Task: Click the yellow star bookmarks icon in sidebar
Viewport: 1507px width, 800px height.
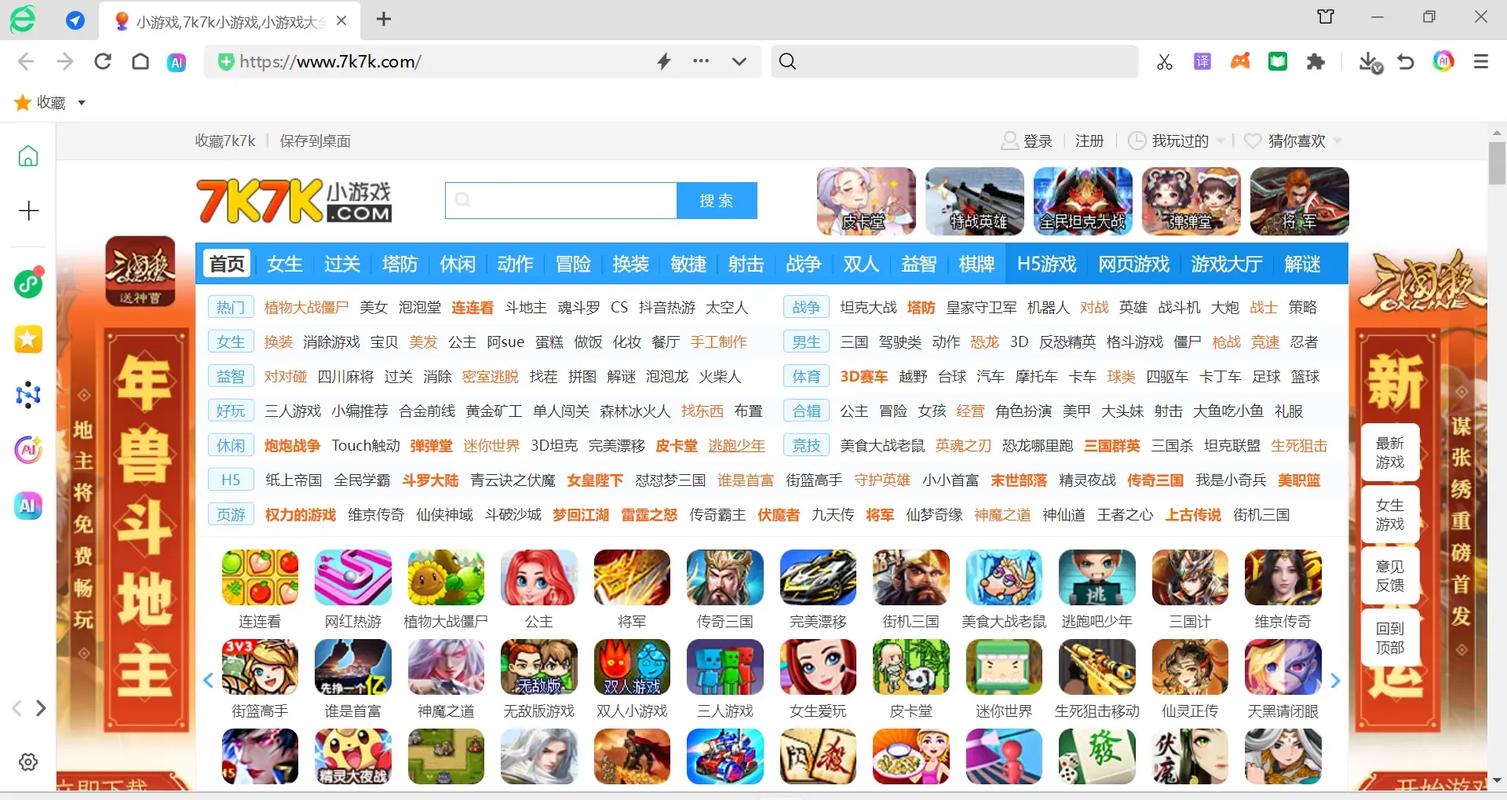Action: 27,339
